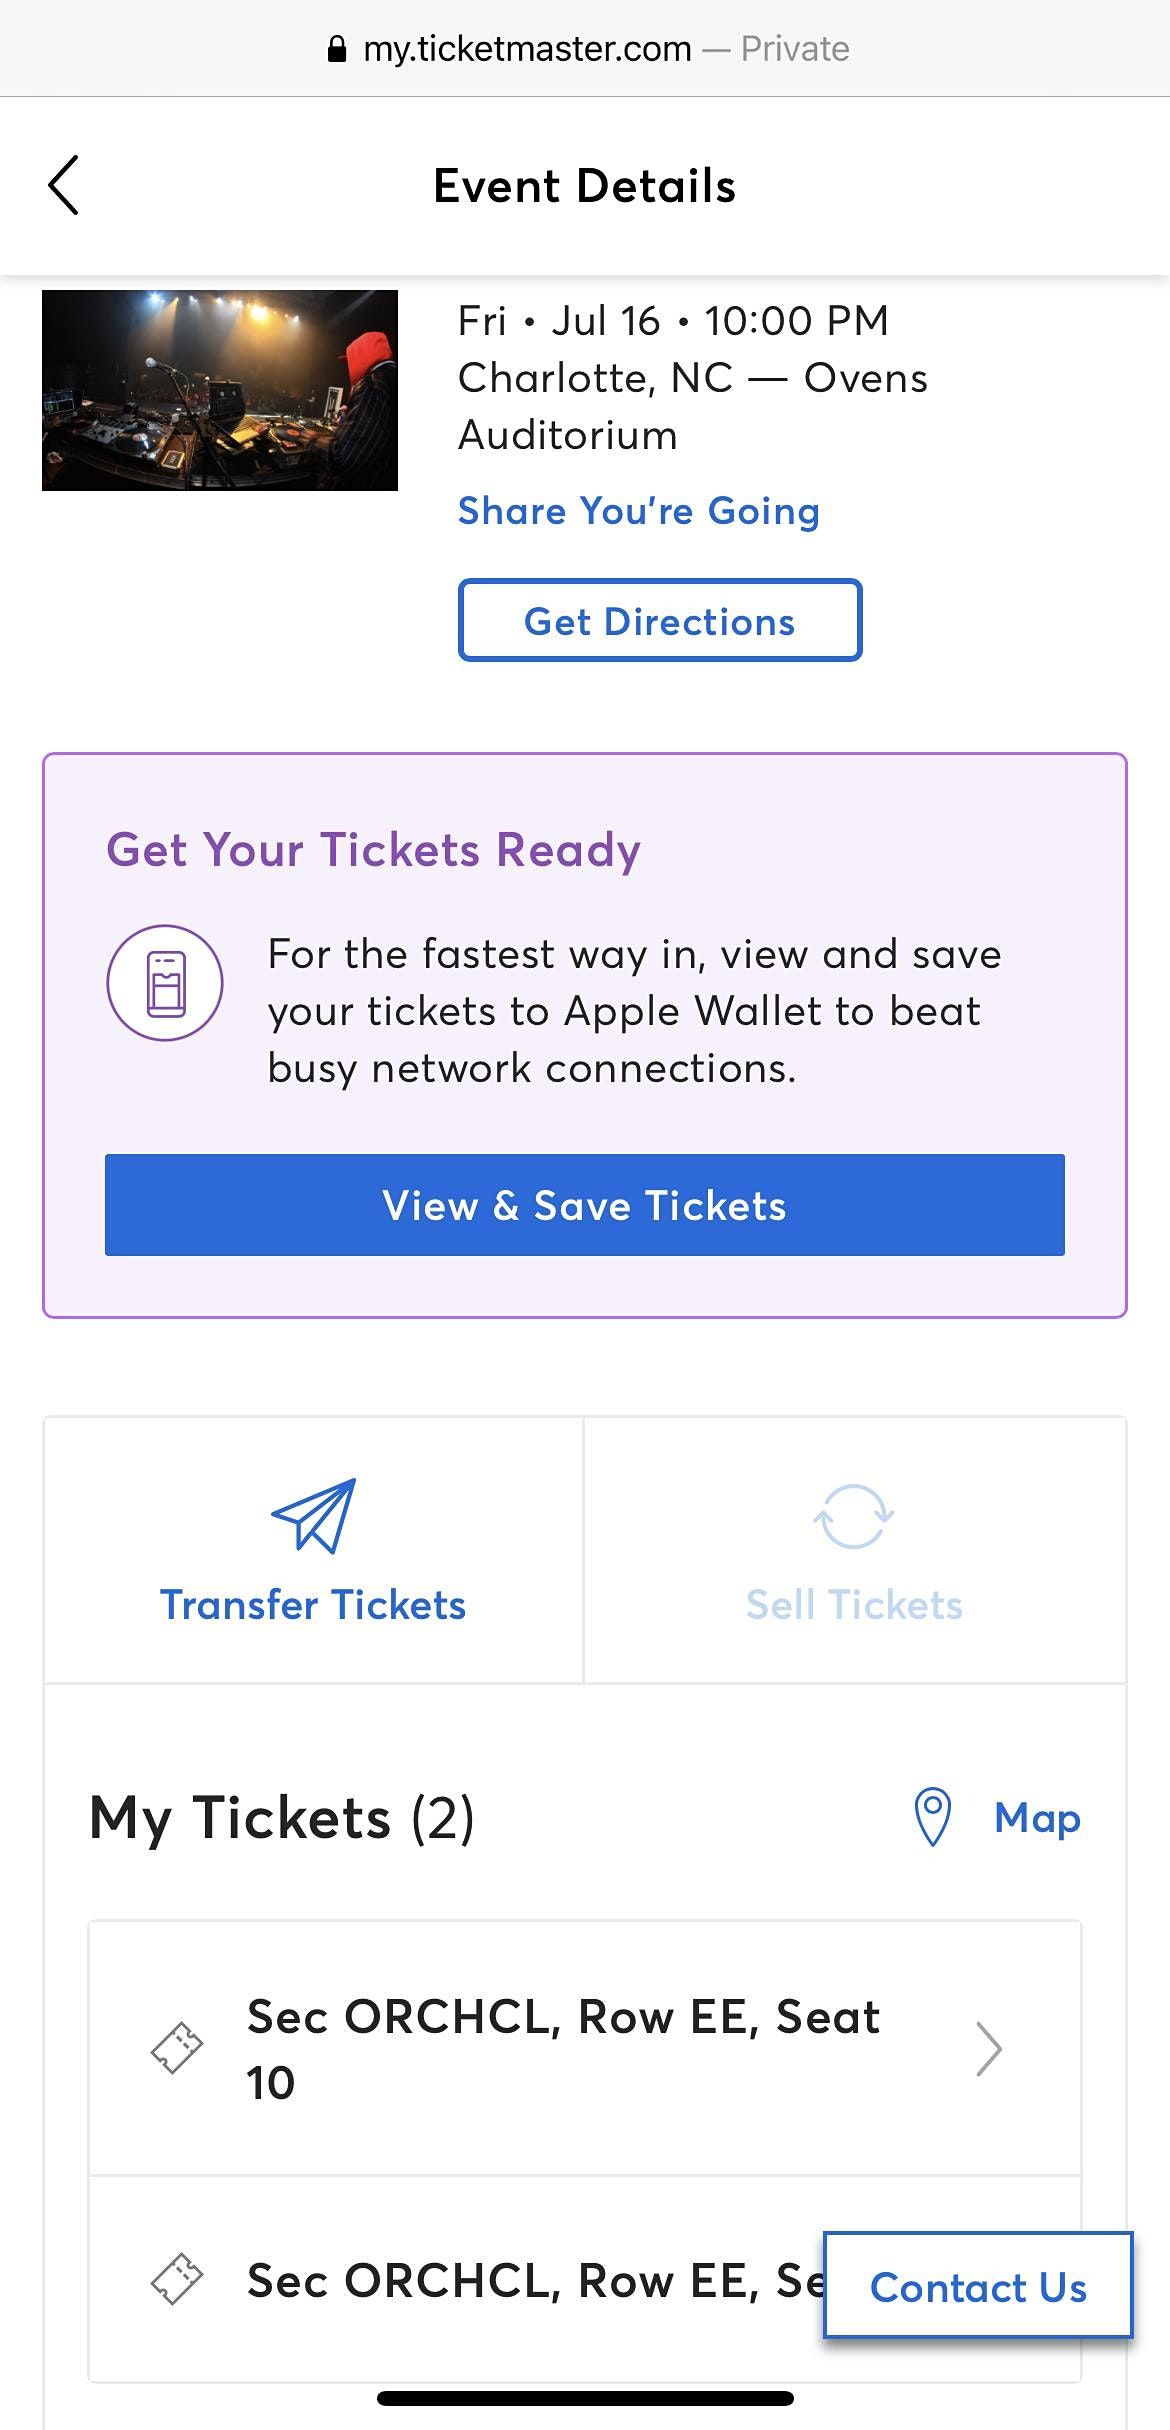
Task: Open the Share You're Going link
Action: [x=639, y=511]
